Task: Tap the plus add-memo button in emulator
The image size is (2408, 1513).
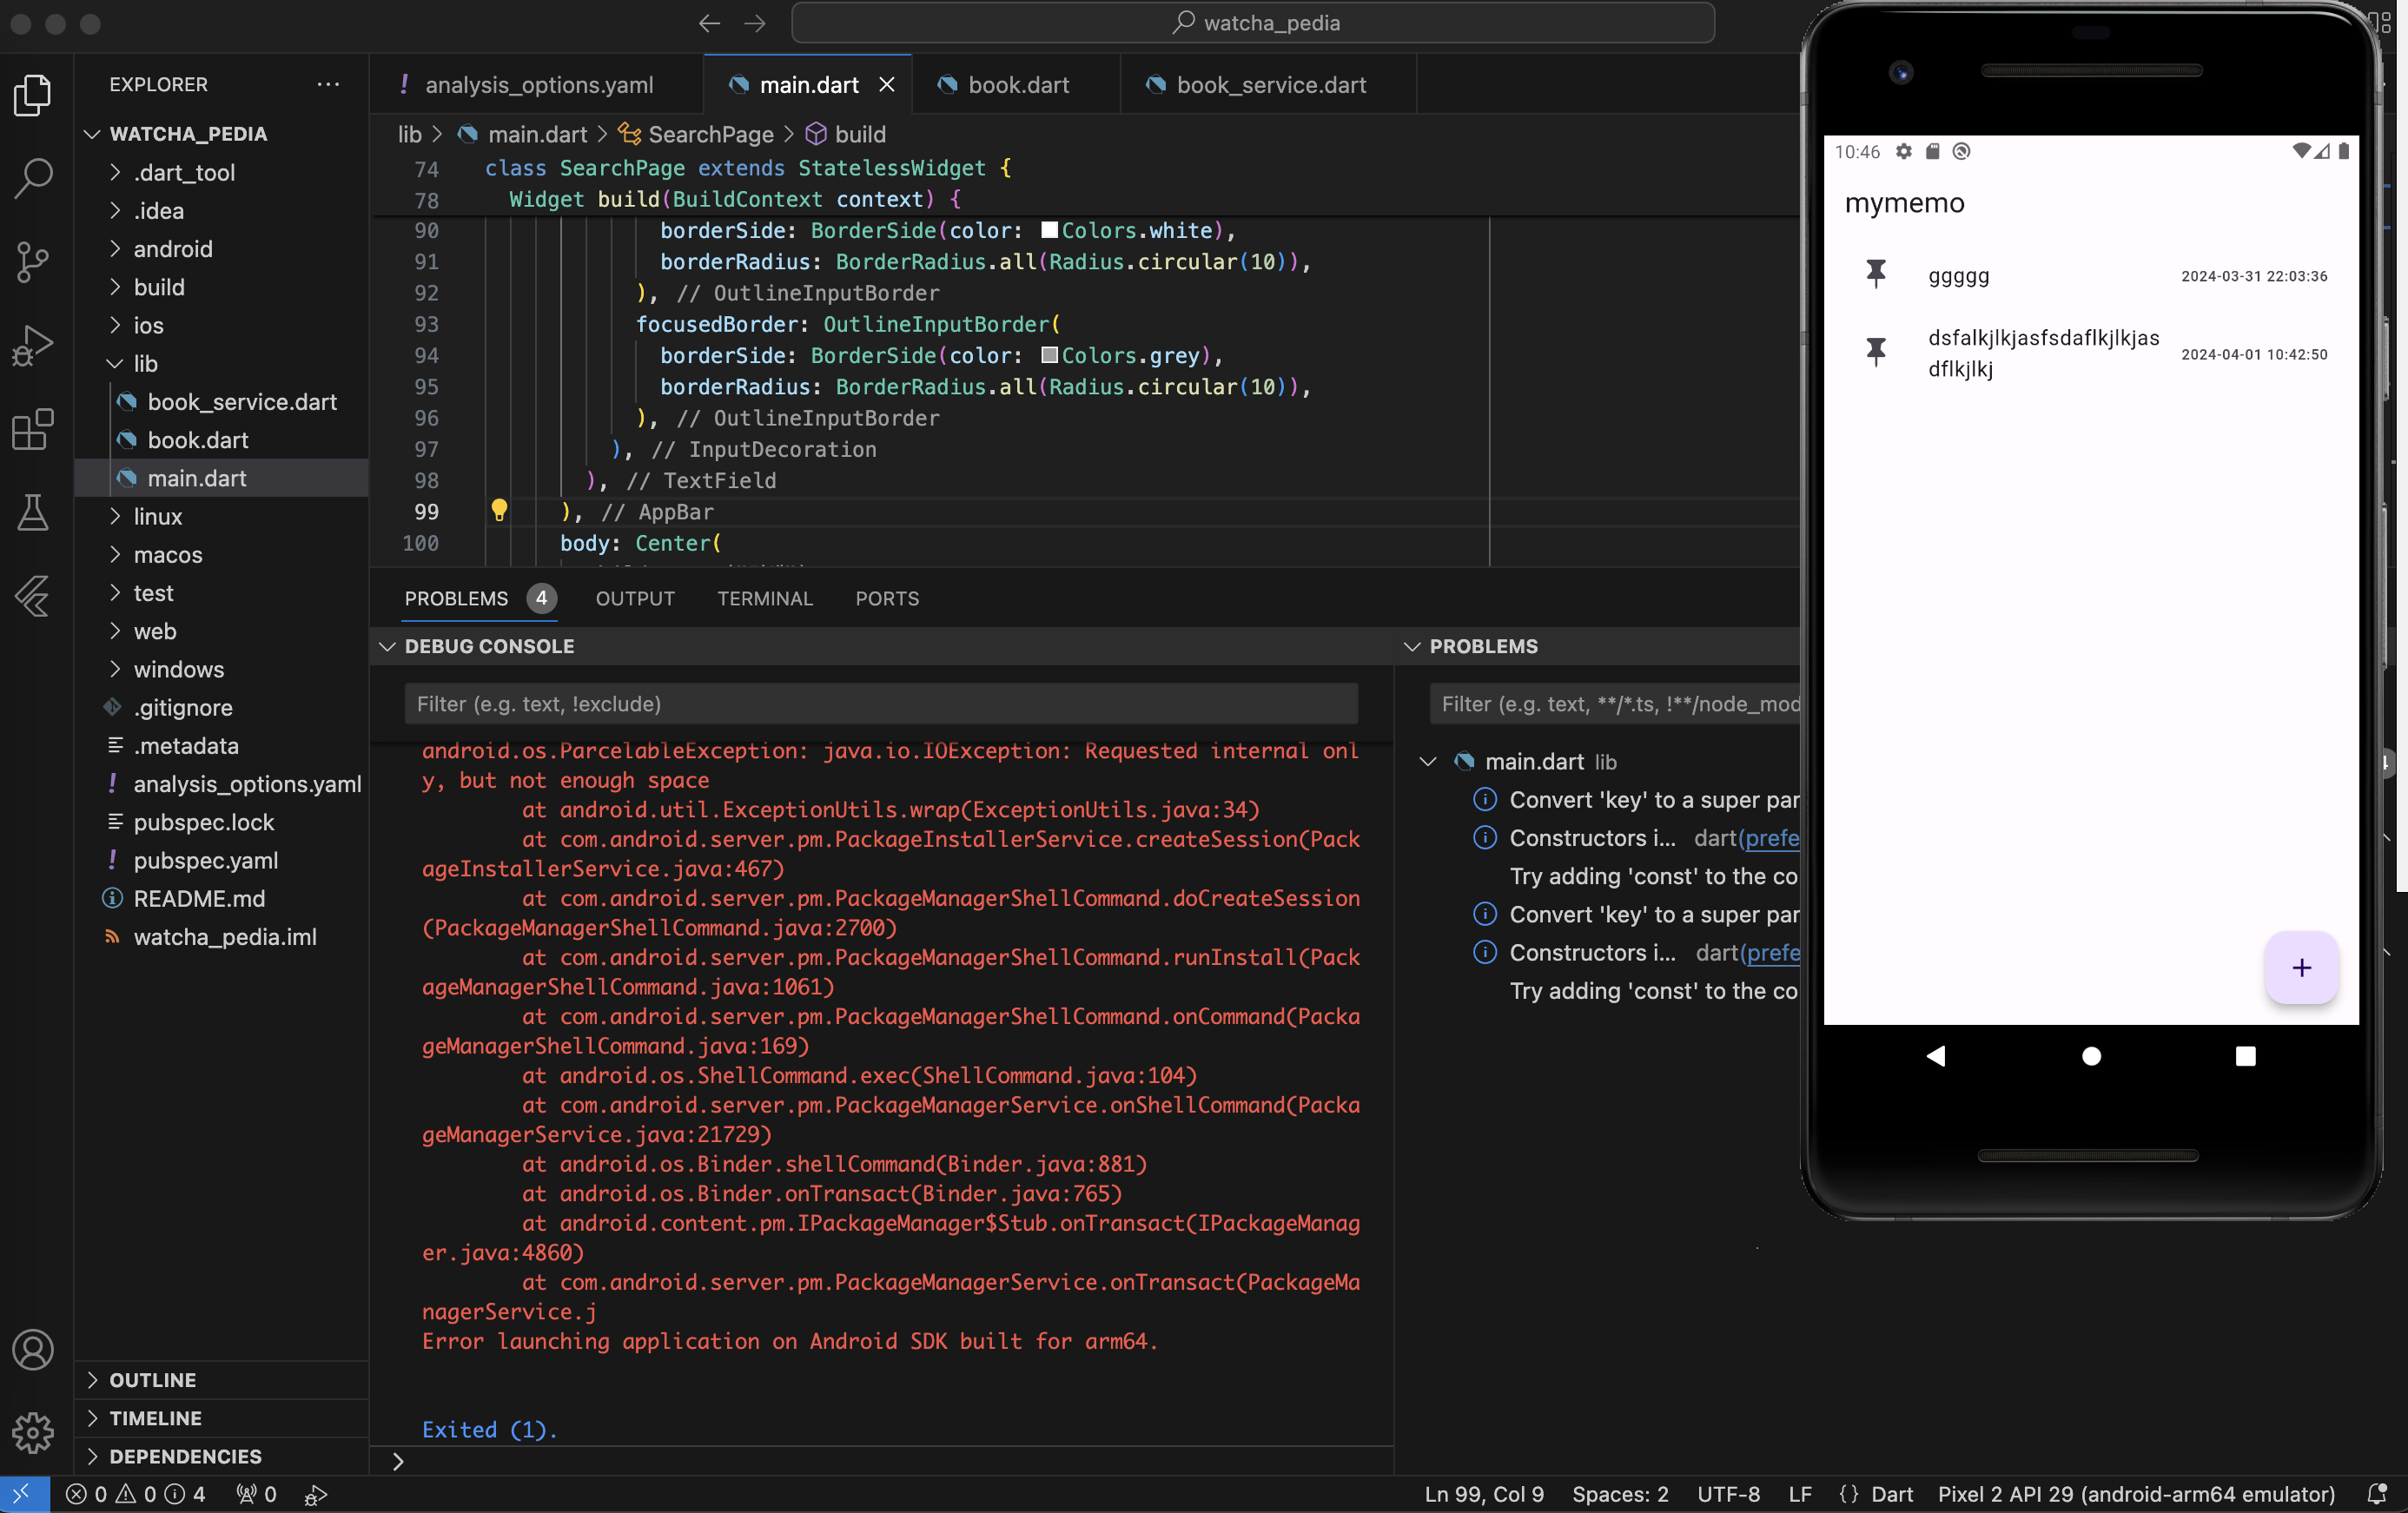Action: [2301, 967]
